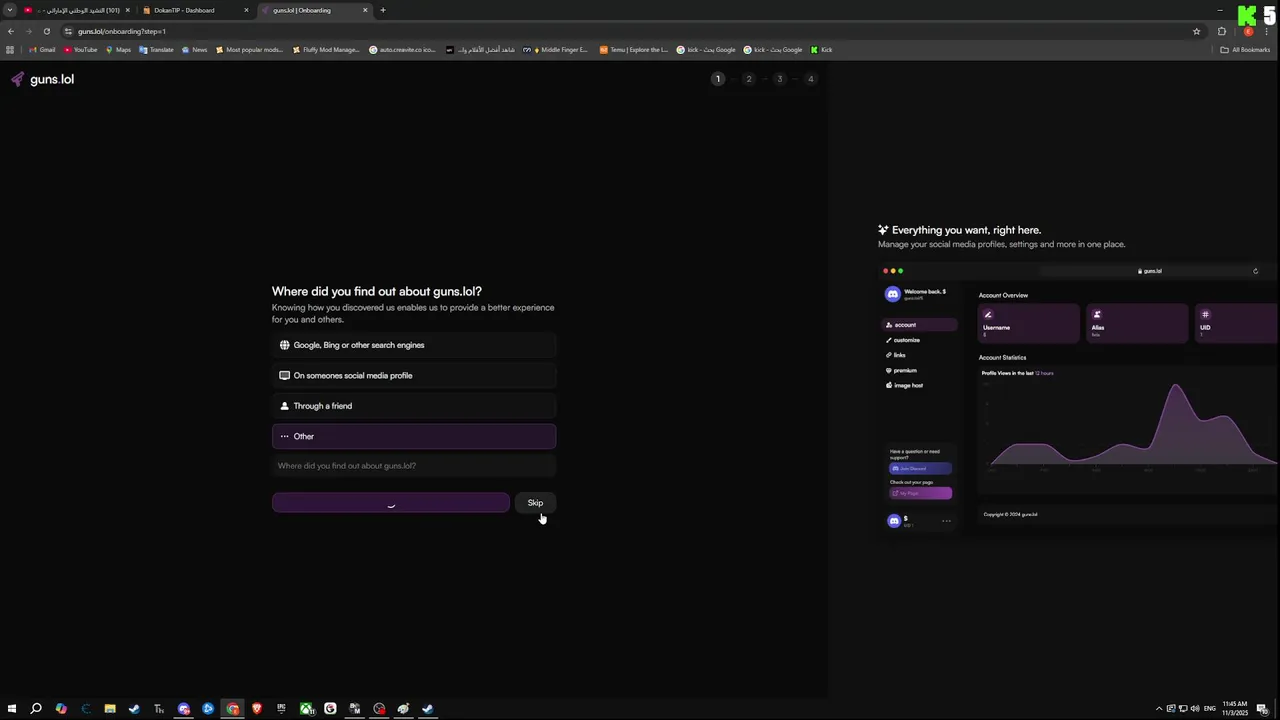The height and width of the screenshot is (720, 1280).
Task: Open the All Bookmarks folder
Action: click(x=1245, y=50)
